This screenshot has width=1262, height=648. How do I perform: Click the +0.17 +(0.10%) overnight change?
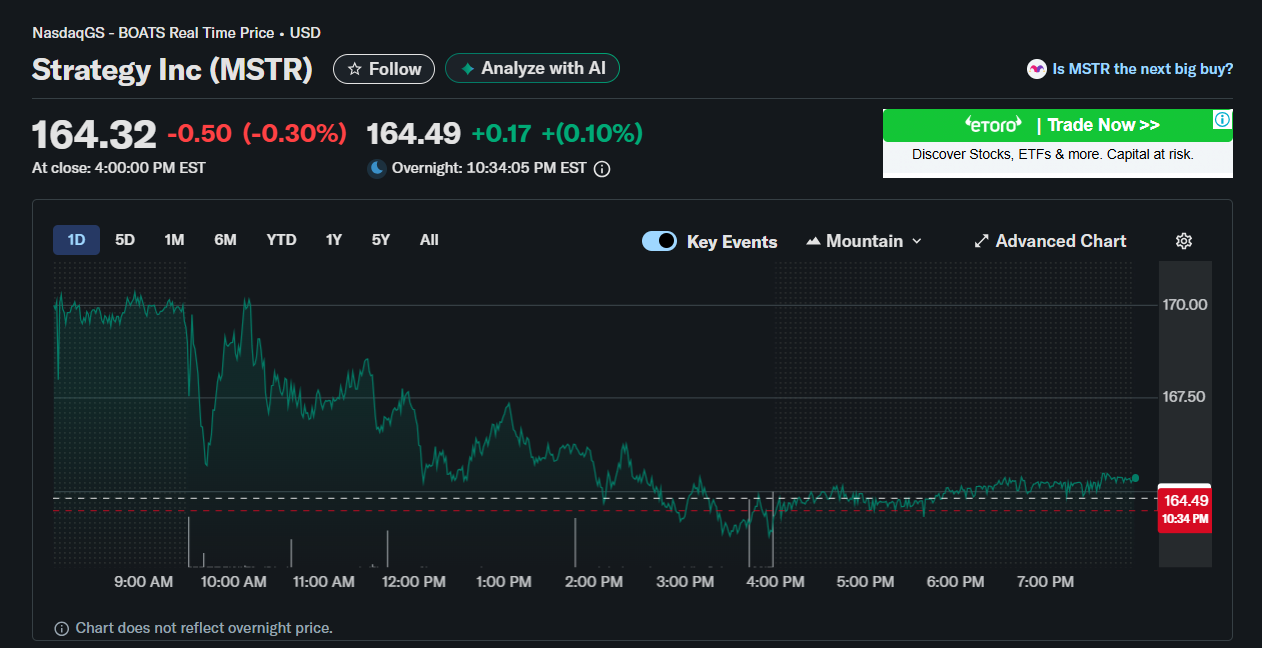(x=557, y=133)
